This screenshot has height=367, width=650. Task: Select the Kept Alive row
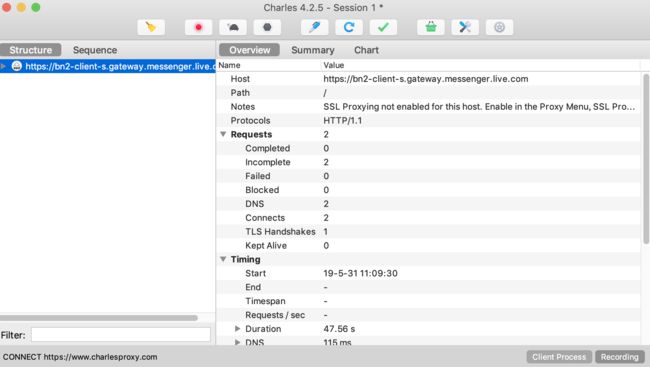[x=429, y=245]
